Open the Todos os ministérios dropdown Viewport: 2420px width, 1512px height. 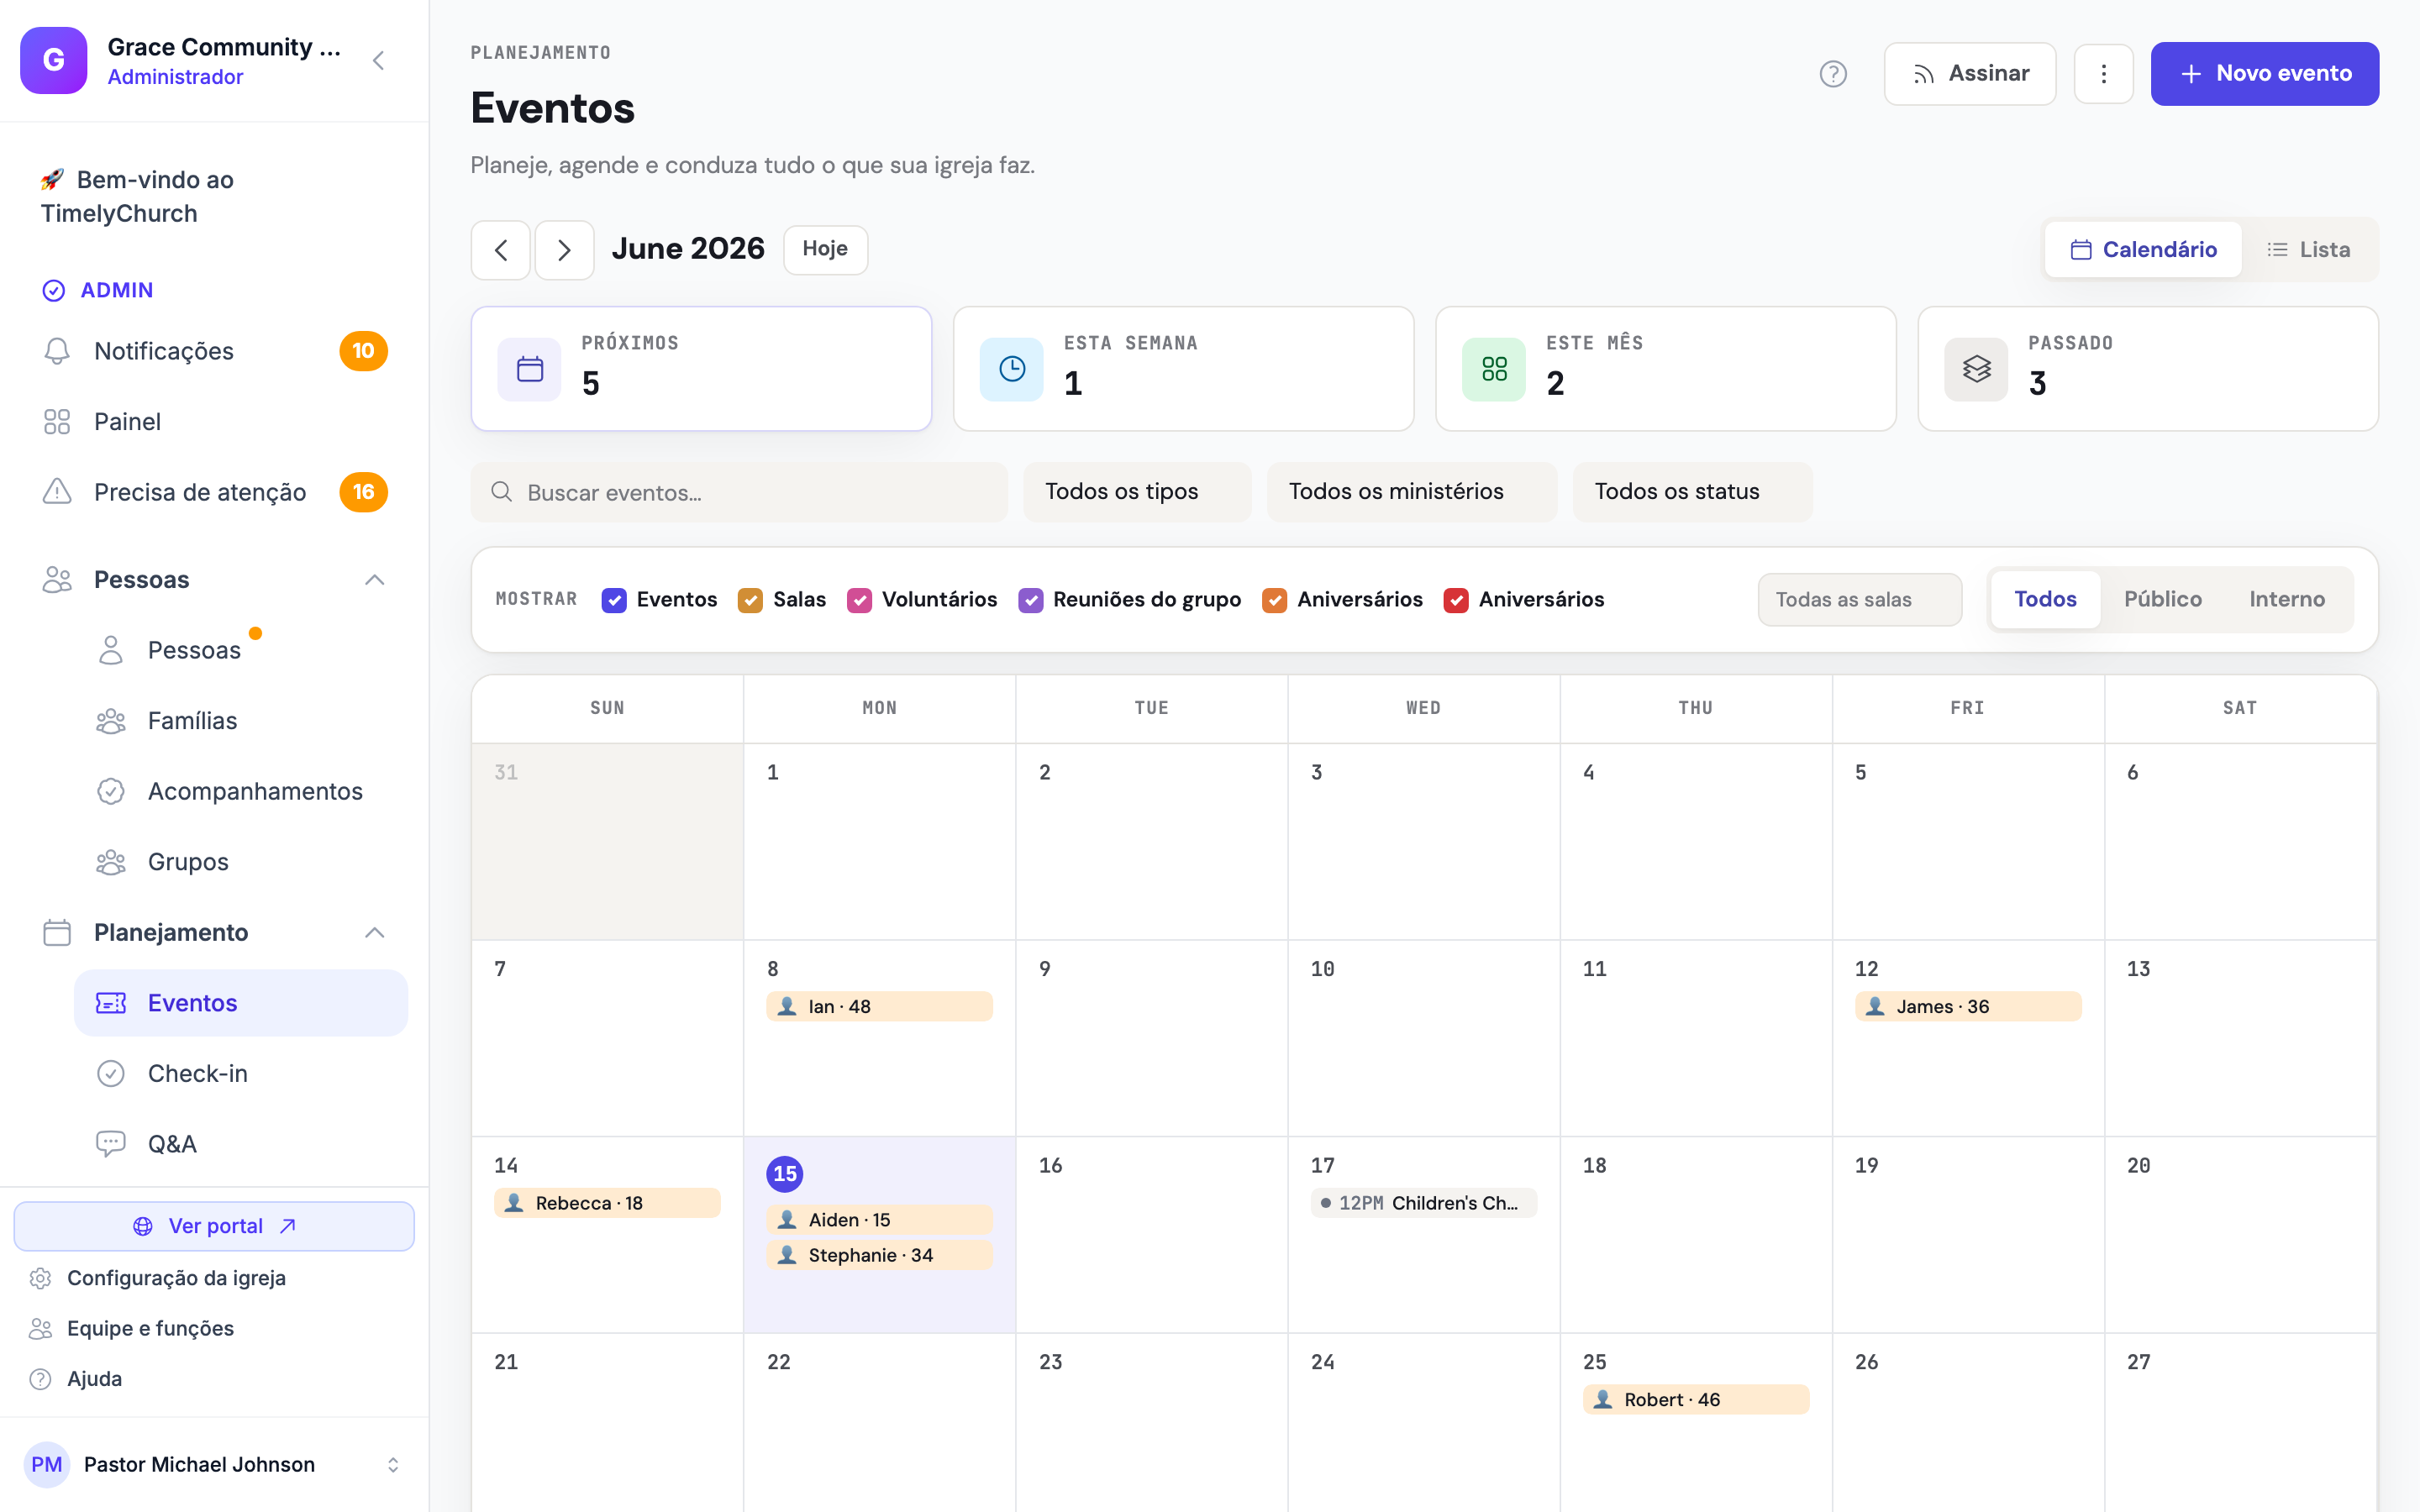[1412, 492]
